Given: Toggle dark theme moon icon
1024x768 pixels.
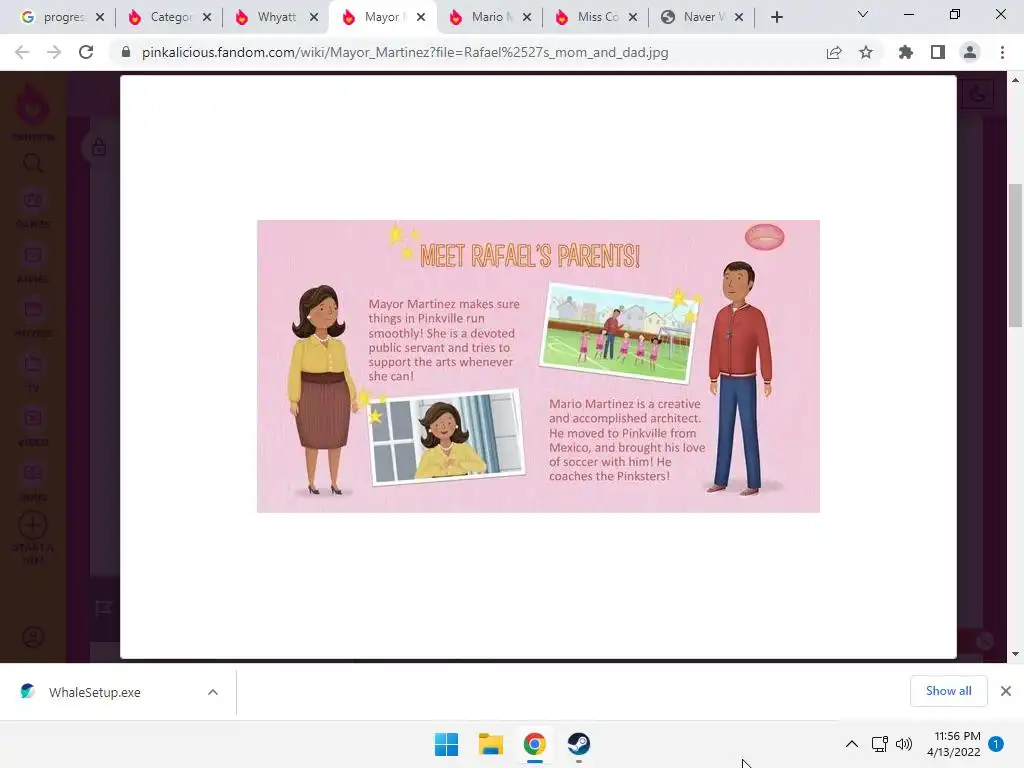Looking at the screenshot, I should pyautogui.click(x=977, y=94).
